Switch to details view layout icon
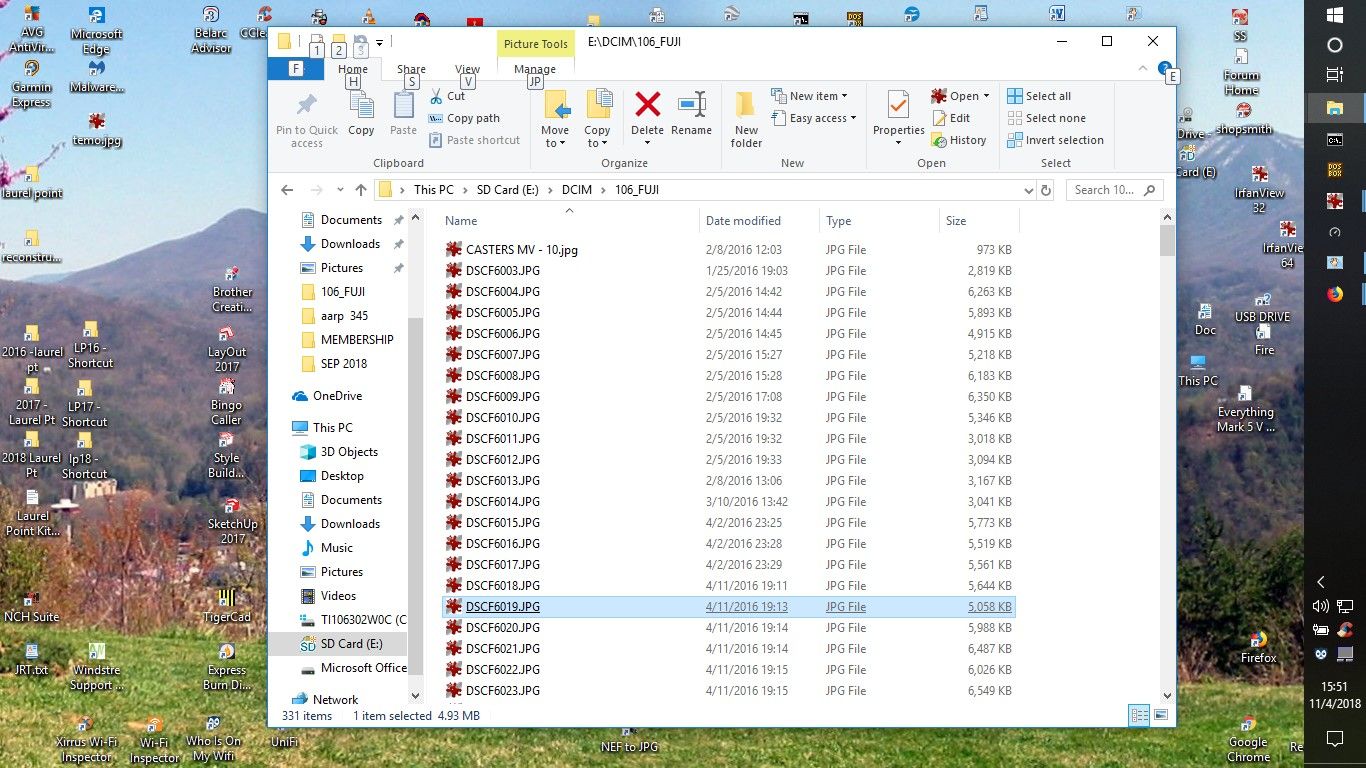This screenshot has width=1366, height=768. [x=1138, y=715]
